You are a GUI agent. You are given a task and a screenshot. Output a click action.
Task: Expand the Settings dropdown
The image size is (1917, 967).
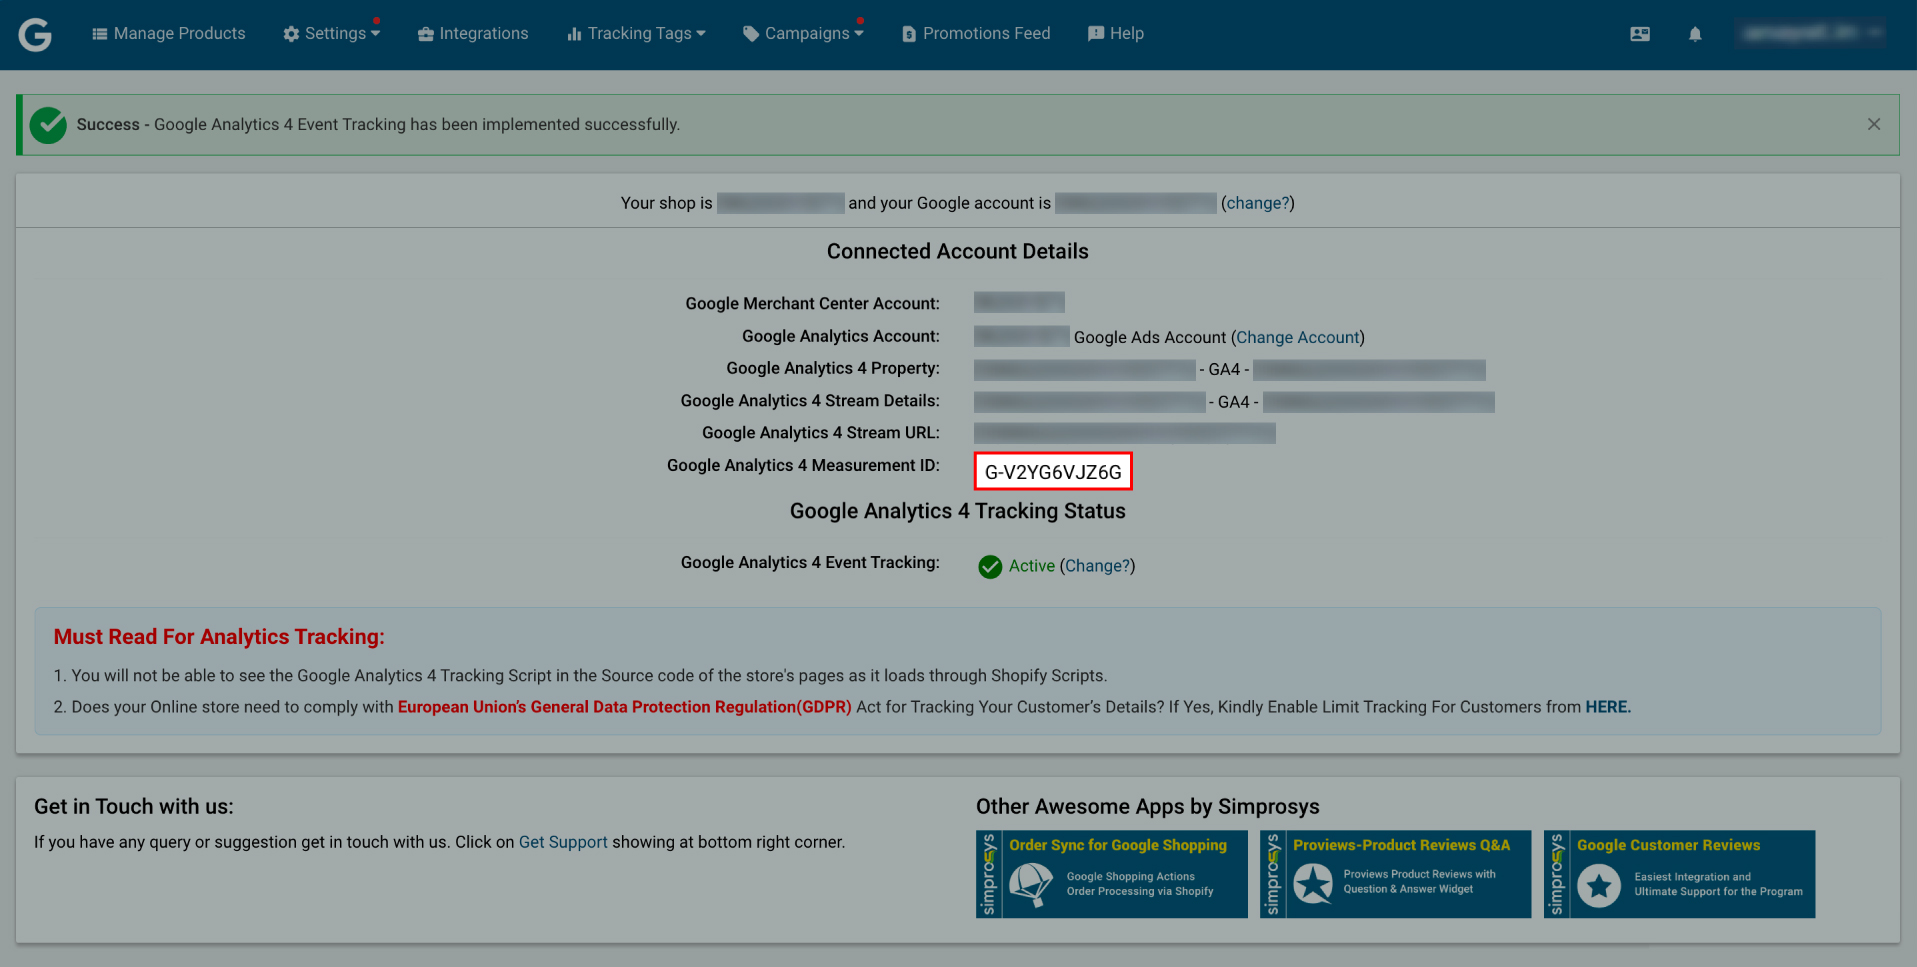[x=331, y=33]
